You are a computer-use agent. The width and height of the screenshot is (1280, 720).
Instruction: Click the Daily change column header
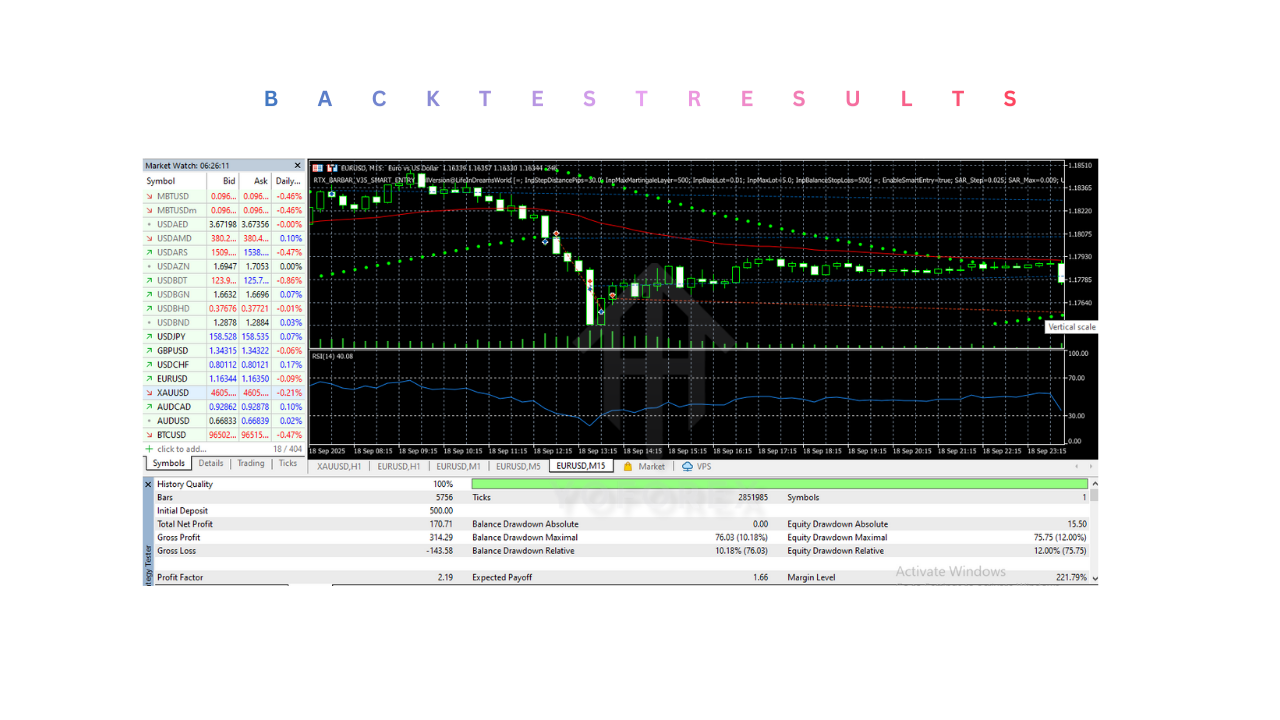[x=288, y=181]
